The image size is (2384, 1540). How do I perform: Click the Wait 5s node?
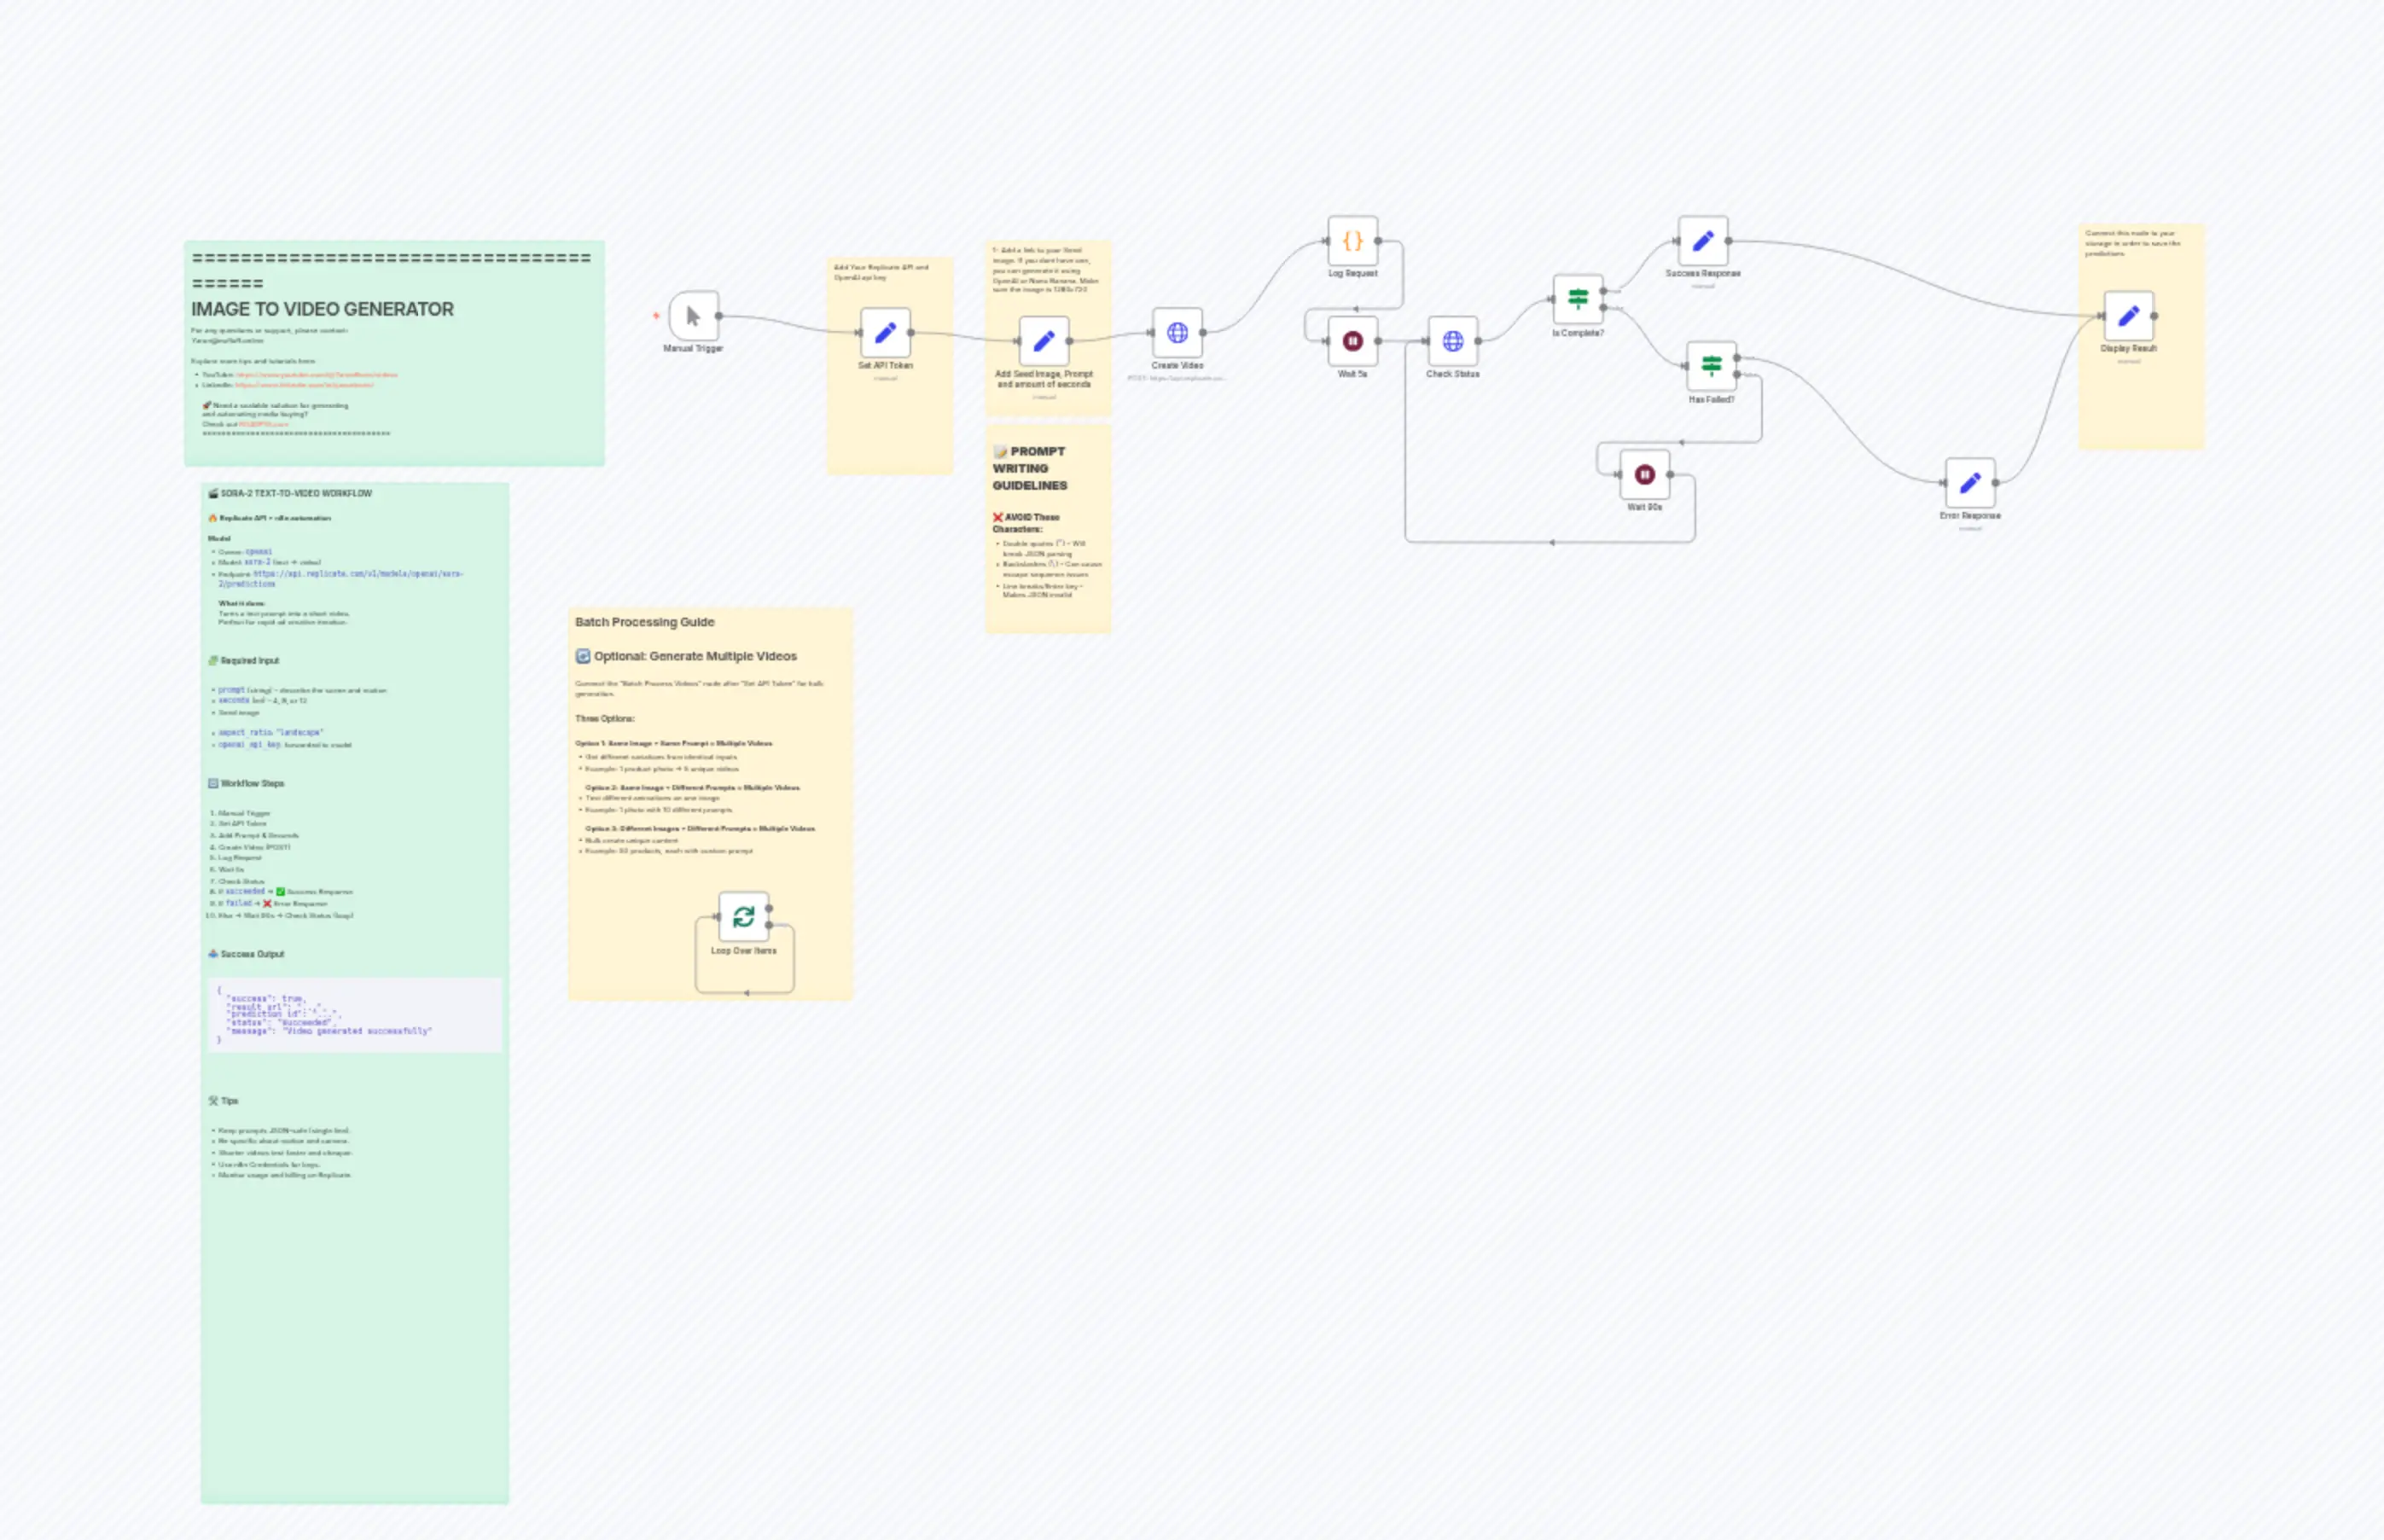tap(1352, 341)
